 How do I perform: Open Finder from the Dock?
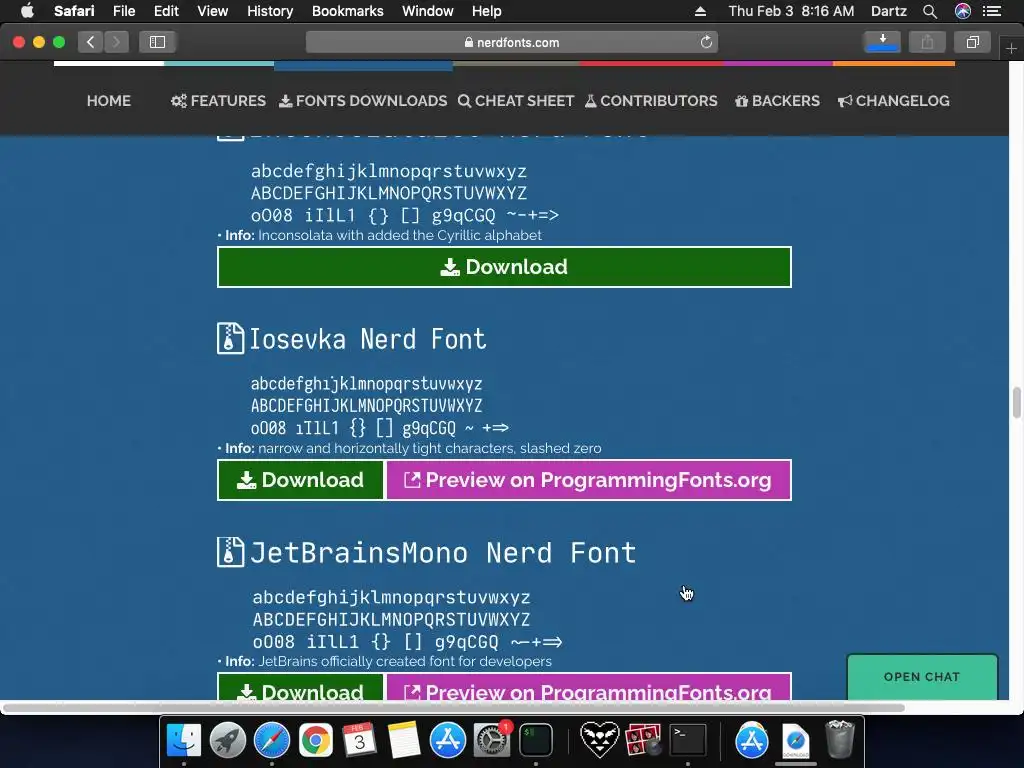pos(184,740)
